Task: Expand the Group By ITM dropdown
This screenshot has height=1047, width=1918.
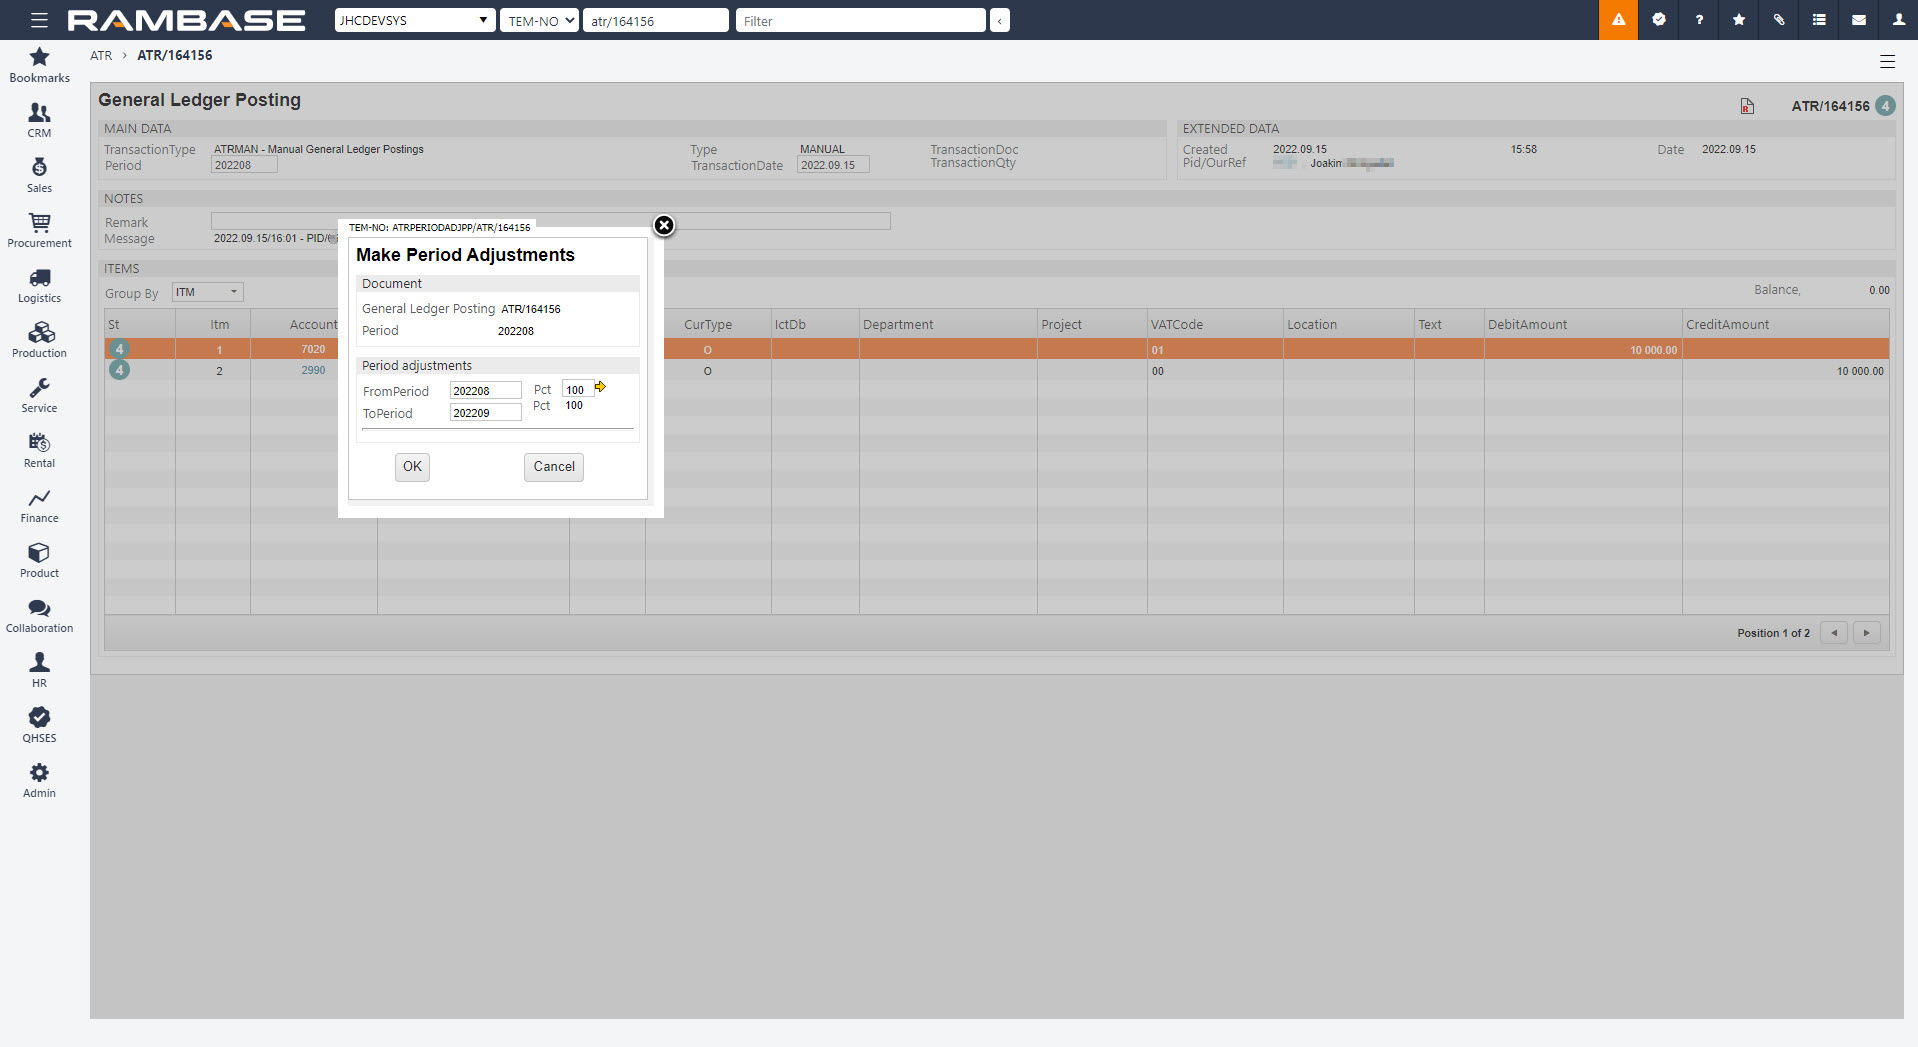Action: tap(207, 292)
